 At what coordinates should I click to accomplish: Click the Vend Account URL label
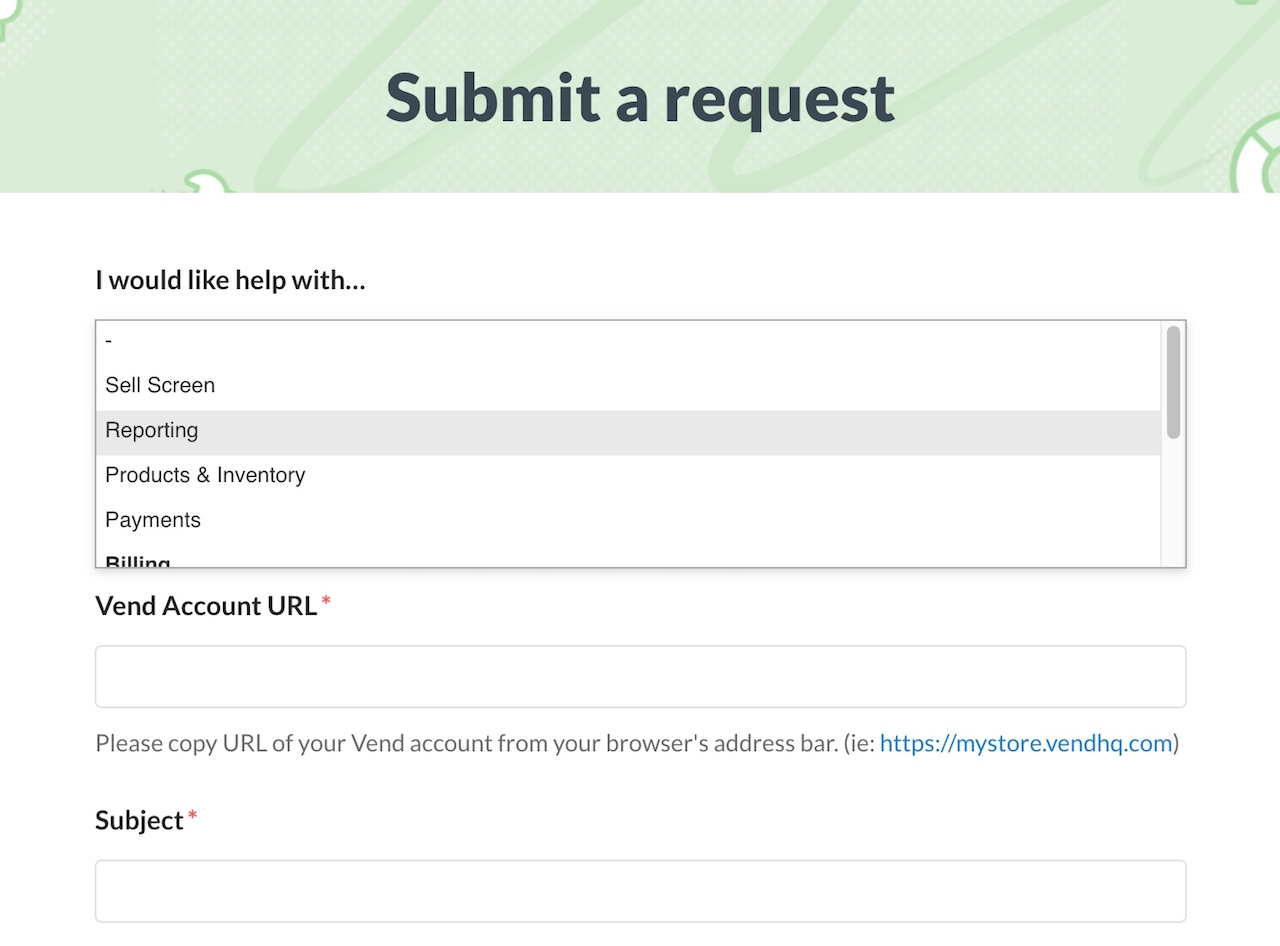pyautogui.click(x=206, y=606)
